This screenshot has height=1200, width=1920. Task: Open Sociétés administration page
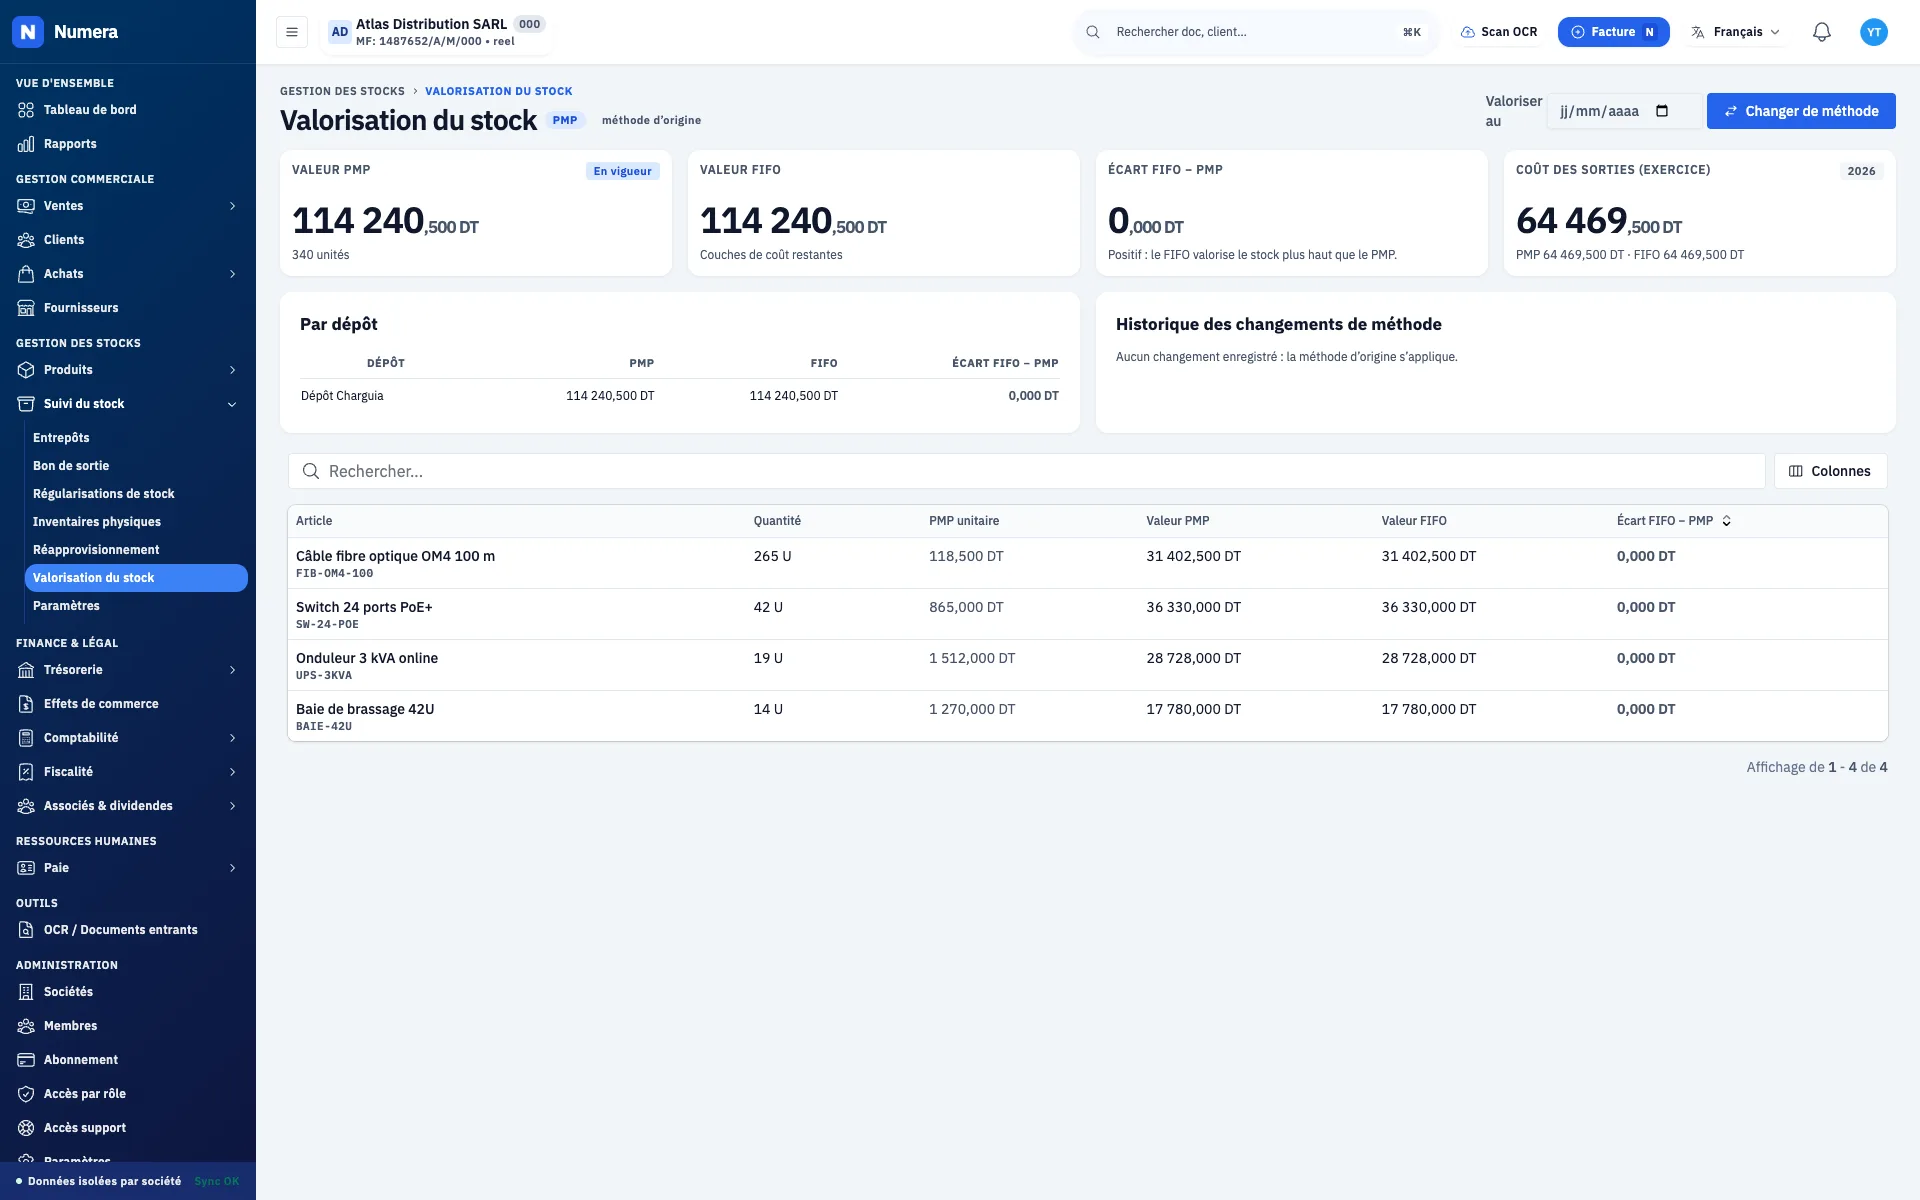point(128,992)
